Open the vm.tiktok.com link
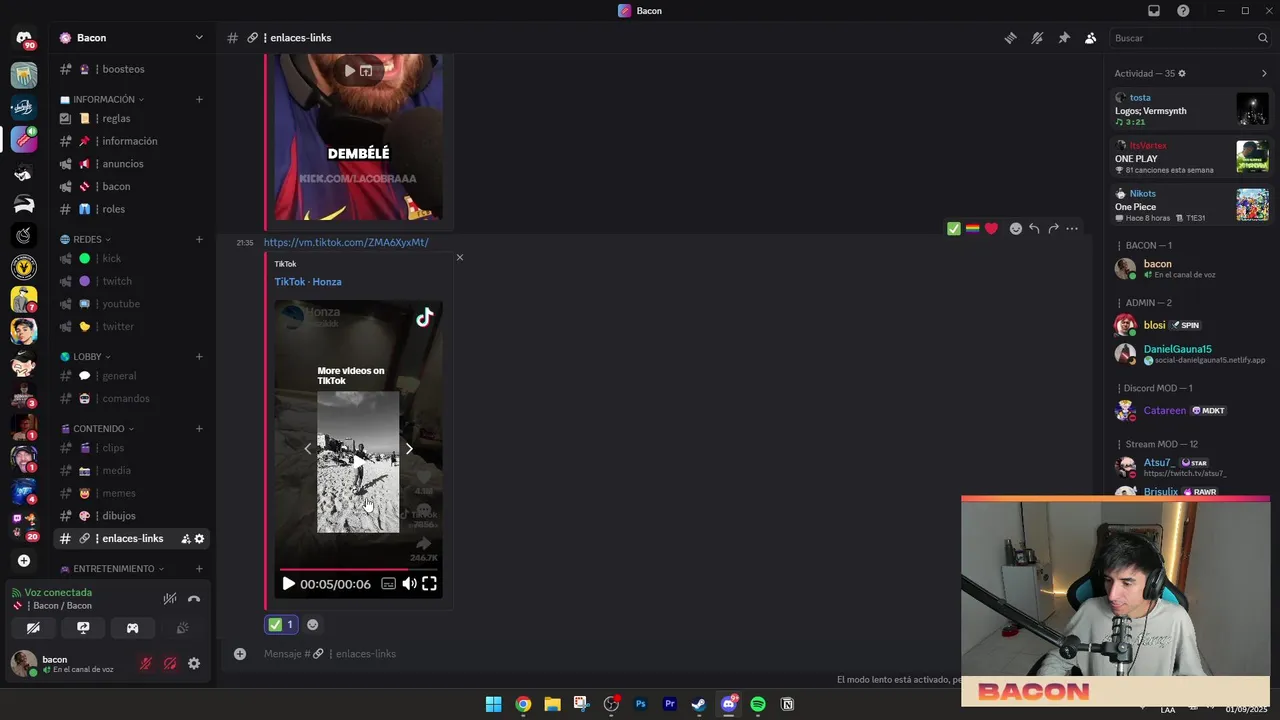This screenshot has height=720, width=1280. (346, 243)
